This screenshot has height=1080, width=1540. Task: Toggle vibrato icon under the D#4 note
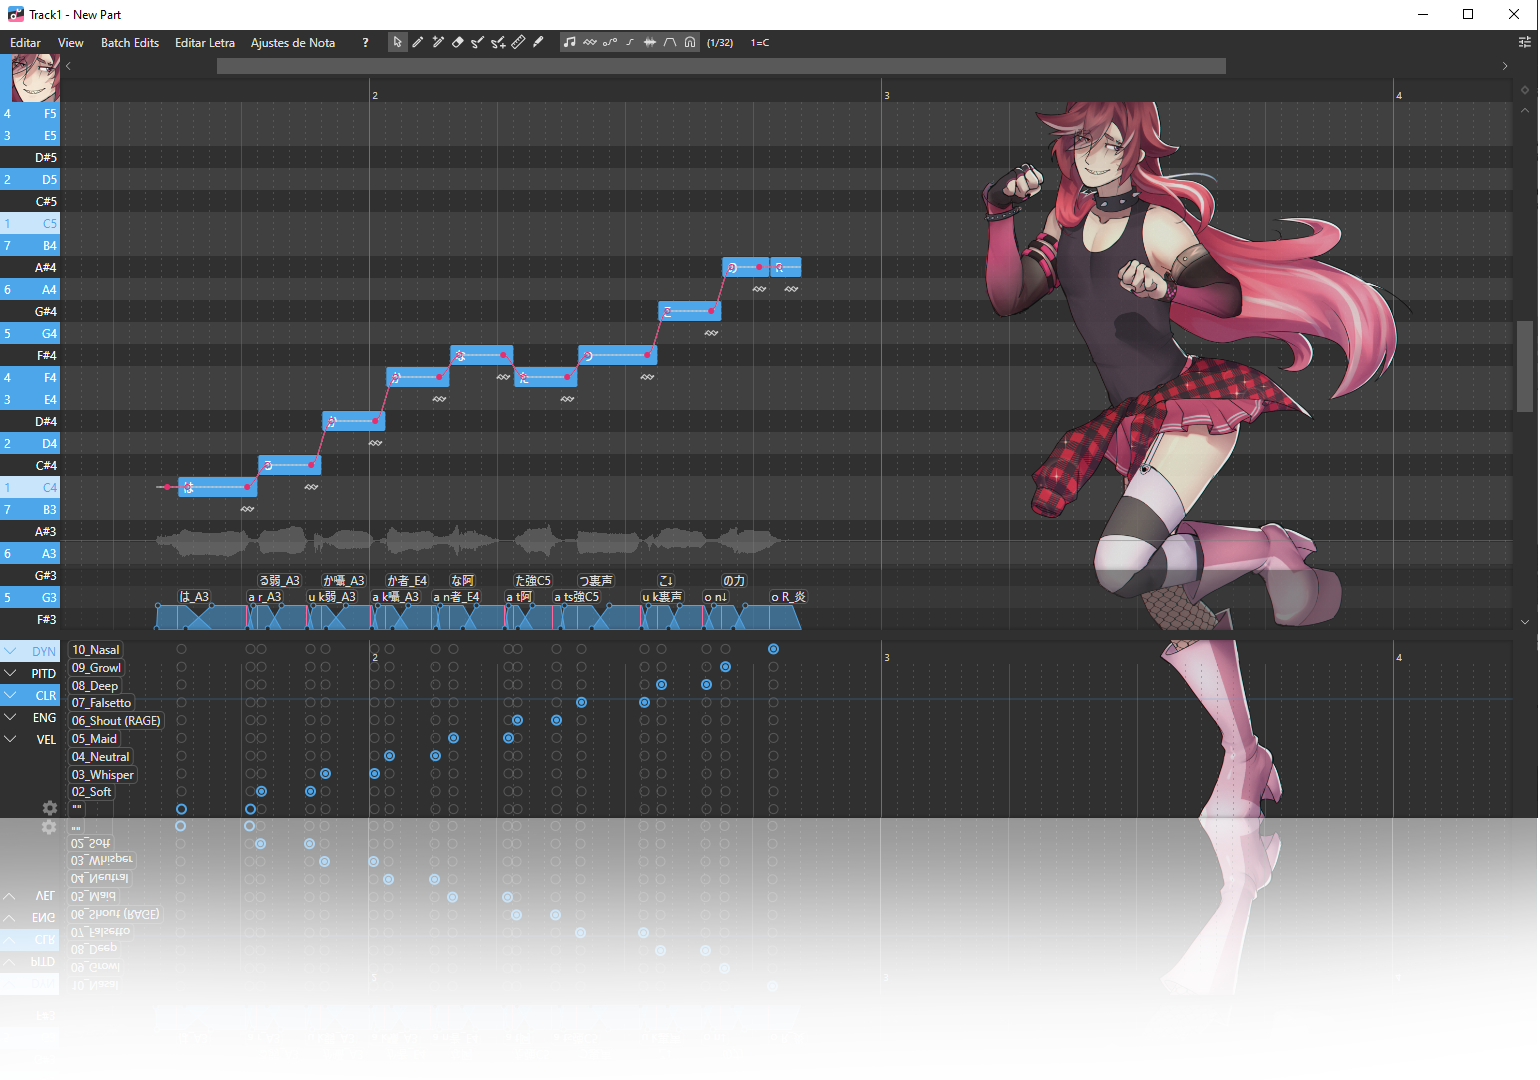(375, 443)
